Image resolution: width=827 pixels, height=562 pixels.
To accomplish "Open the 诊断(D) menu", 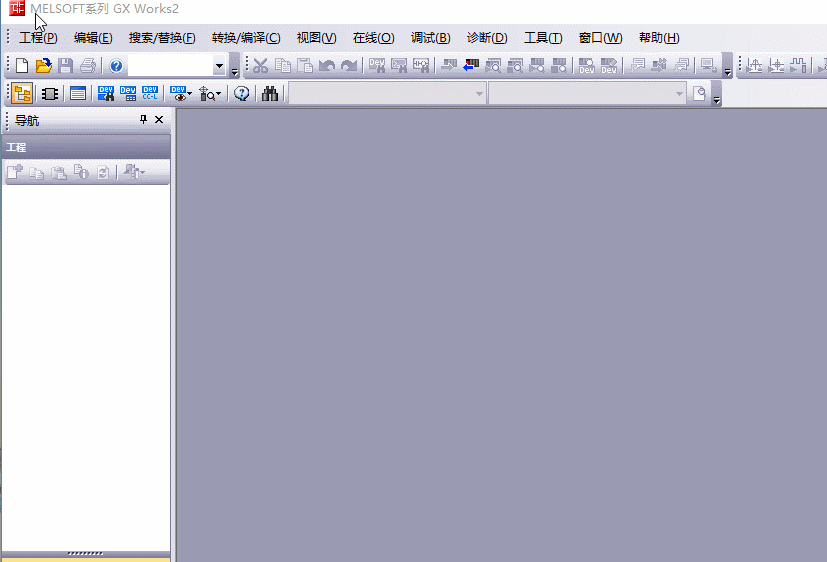I will click(x=487, y=38).
